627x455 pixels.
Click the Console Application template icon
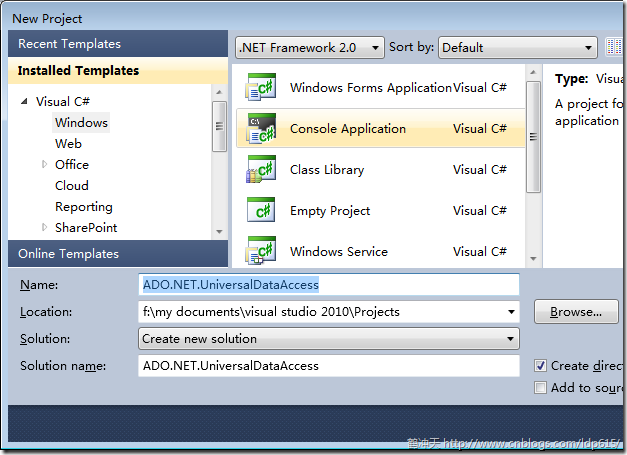pos(261,128)
